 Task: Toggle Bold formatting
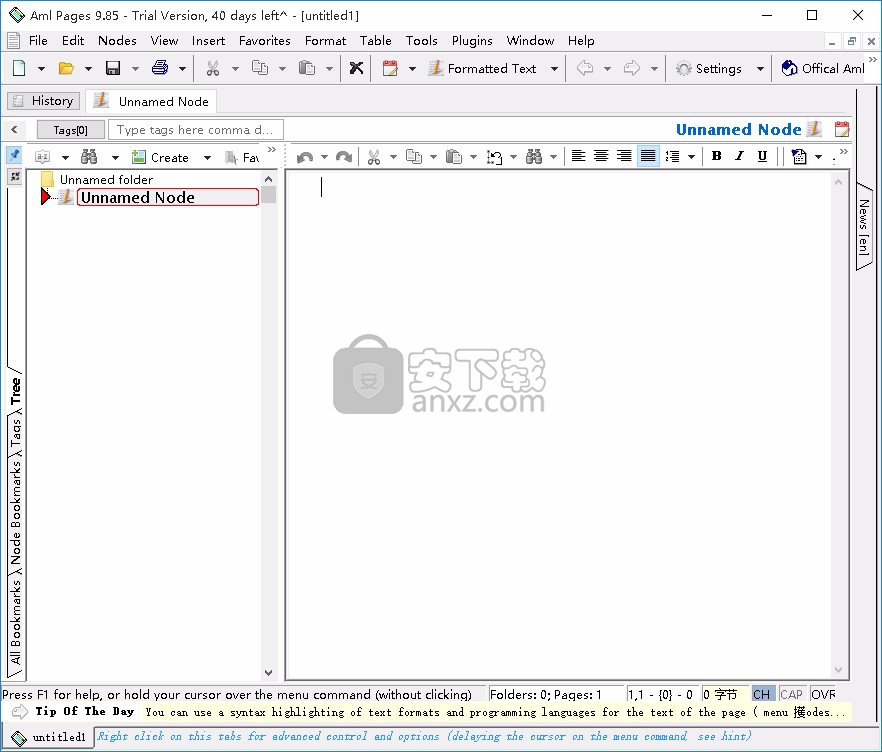(716, 156)
